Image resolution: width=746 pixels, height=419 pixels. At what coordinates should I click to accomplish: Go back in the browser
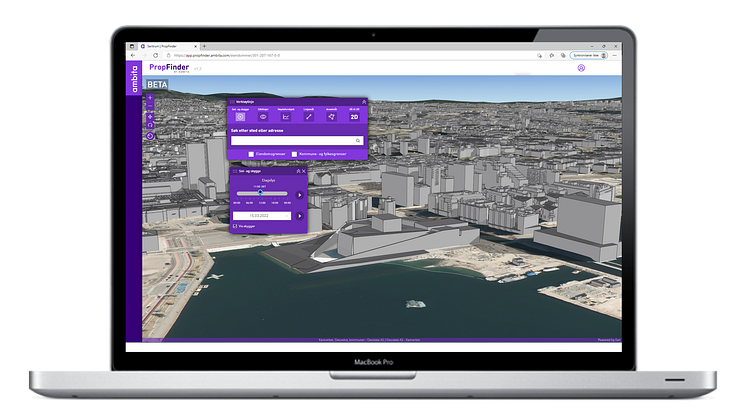133,56
